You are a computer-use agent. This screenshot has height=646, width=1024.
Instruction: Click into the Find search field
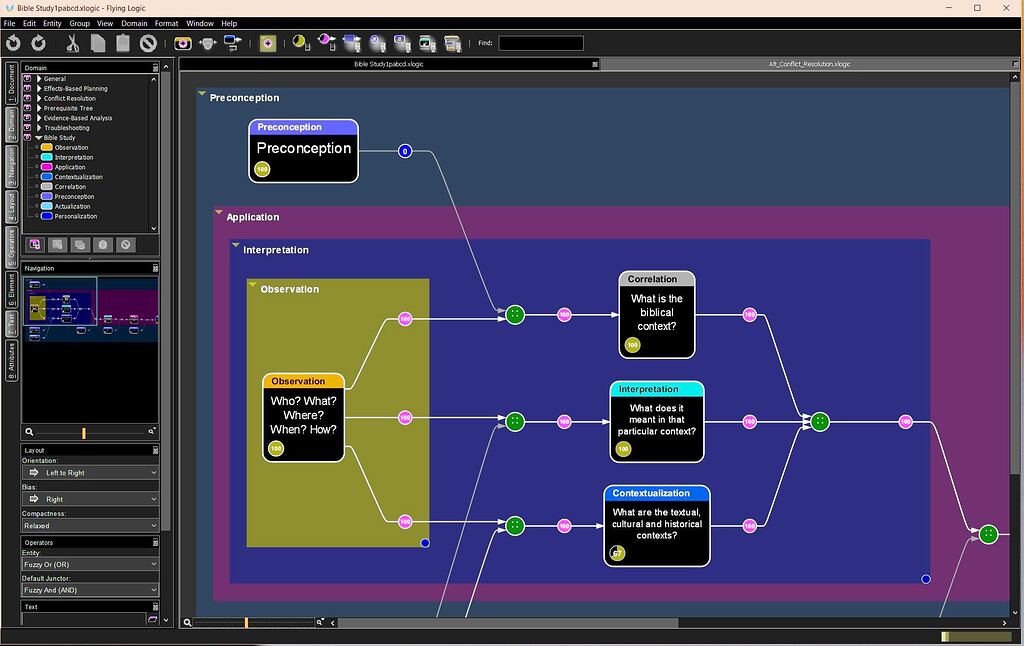[x=541, y=43]
